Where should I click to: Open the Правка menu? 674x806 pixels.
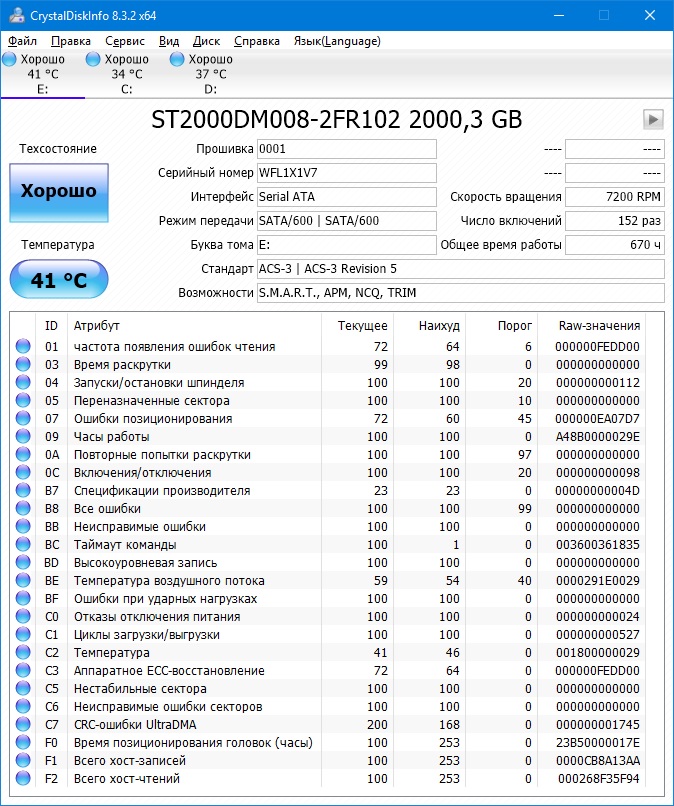[71, 41]
